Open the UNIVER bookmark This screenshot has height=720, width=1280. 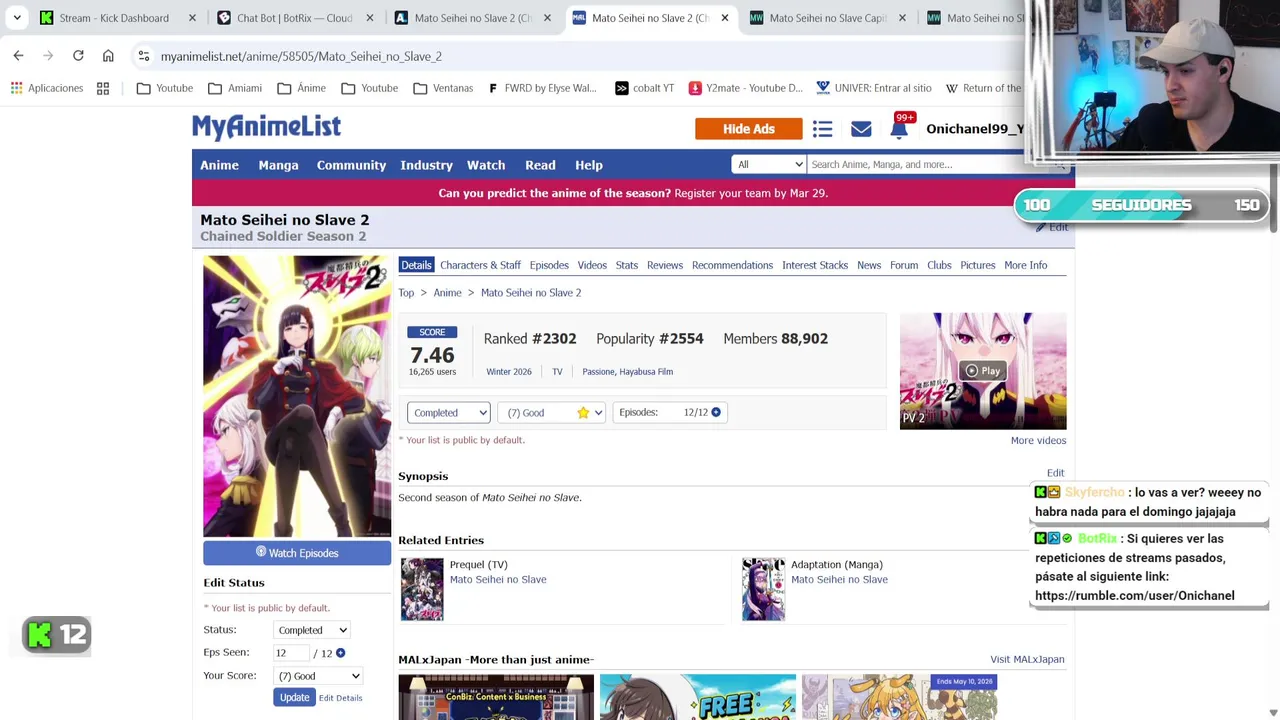tap(873, 88)
